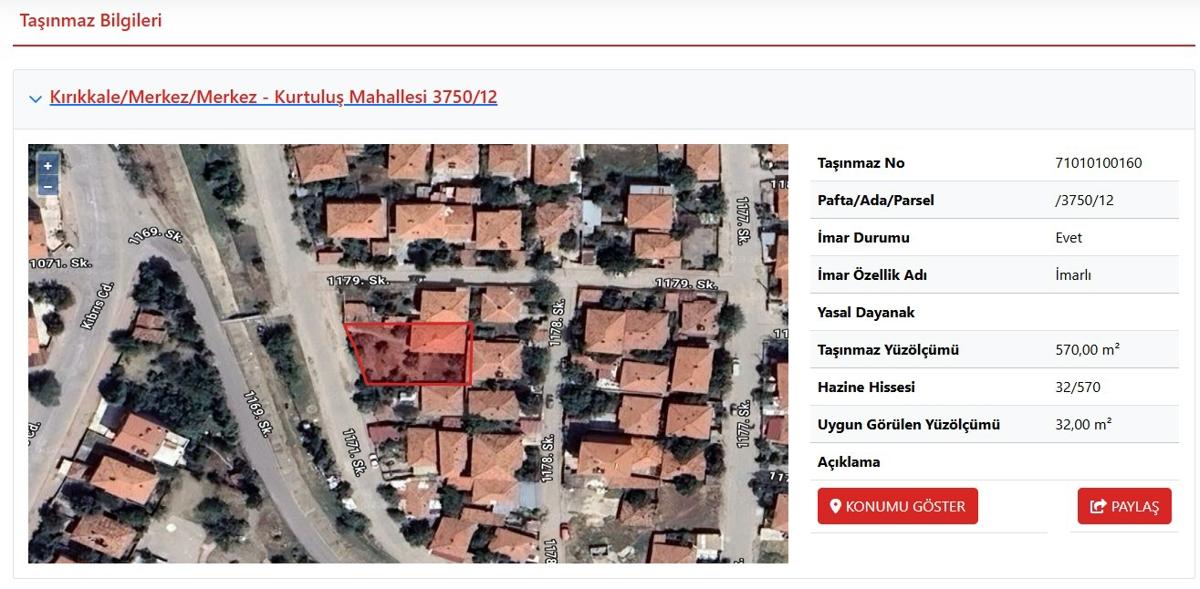The width and height of the screenshot is (1200, 589).
Task: Click the İmar Özellik Adı value İmarlı
Action: pyautogui.click(x=1073, y=275)
